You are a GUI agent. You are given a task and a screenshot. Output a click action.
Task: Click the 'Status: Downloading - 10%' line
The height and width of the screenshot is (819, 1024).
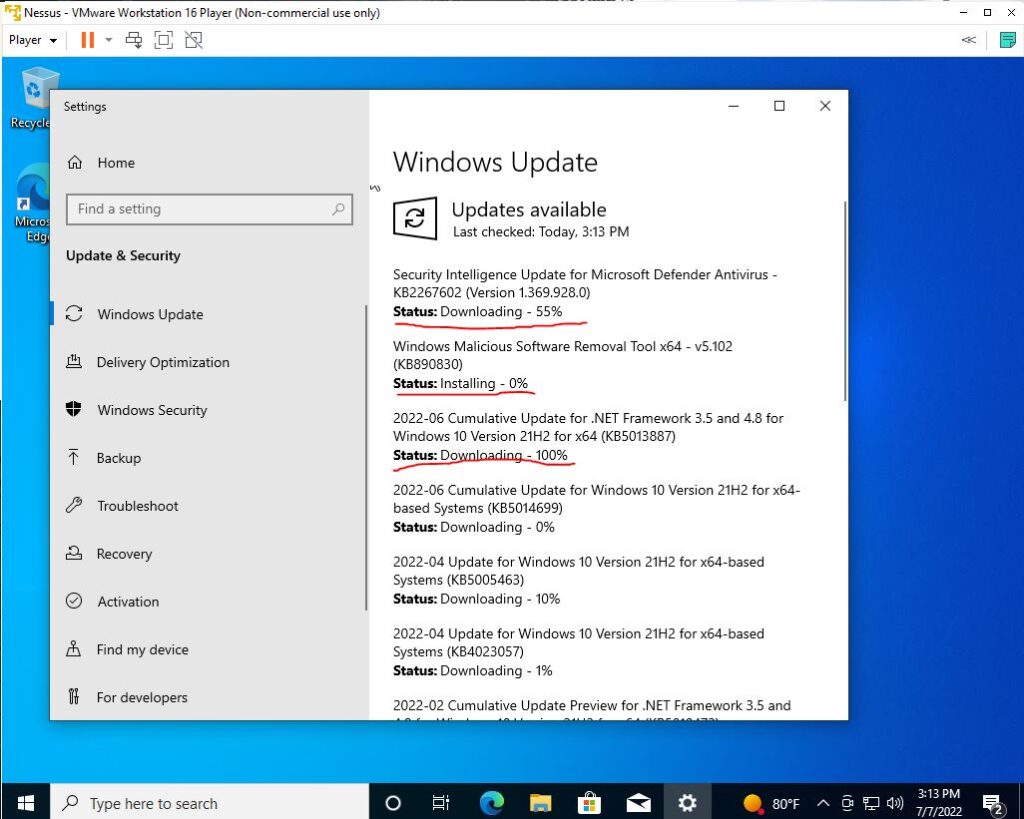(x=477, y=599)
